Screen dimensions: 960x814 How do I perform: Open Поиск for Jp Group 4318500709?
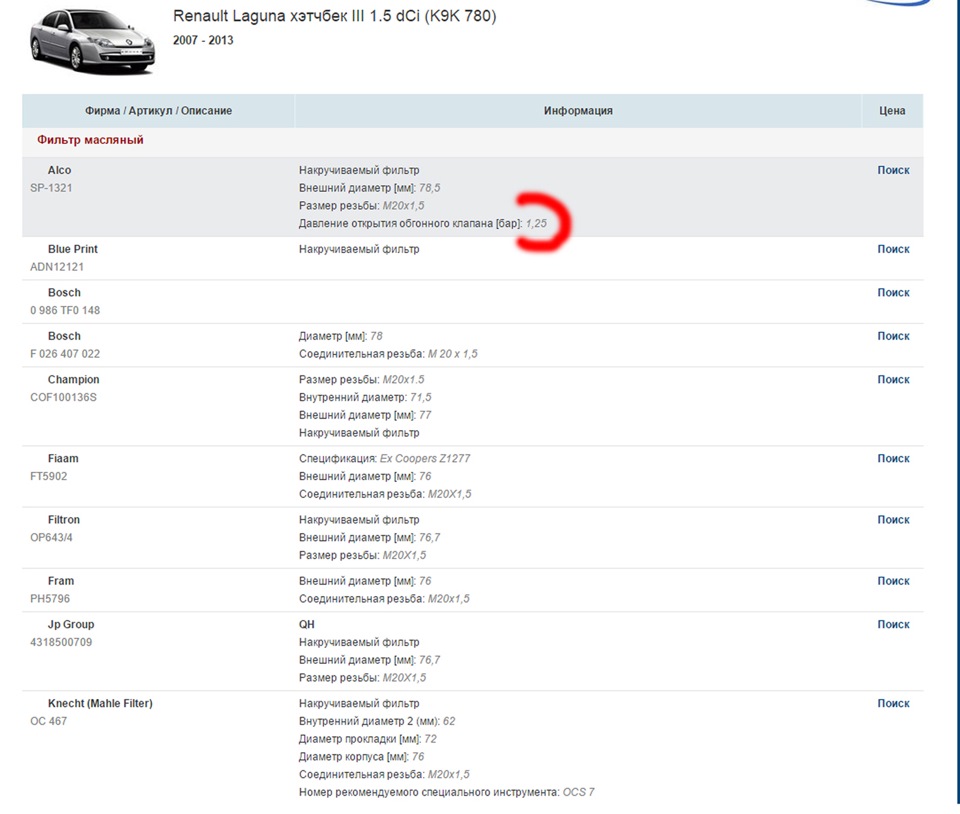click(x=893, y=624)
